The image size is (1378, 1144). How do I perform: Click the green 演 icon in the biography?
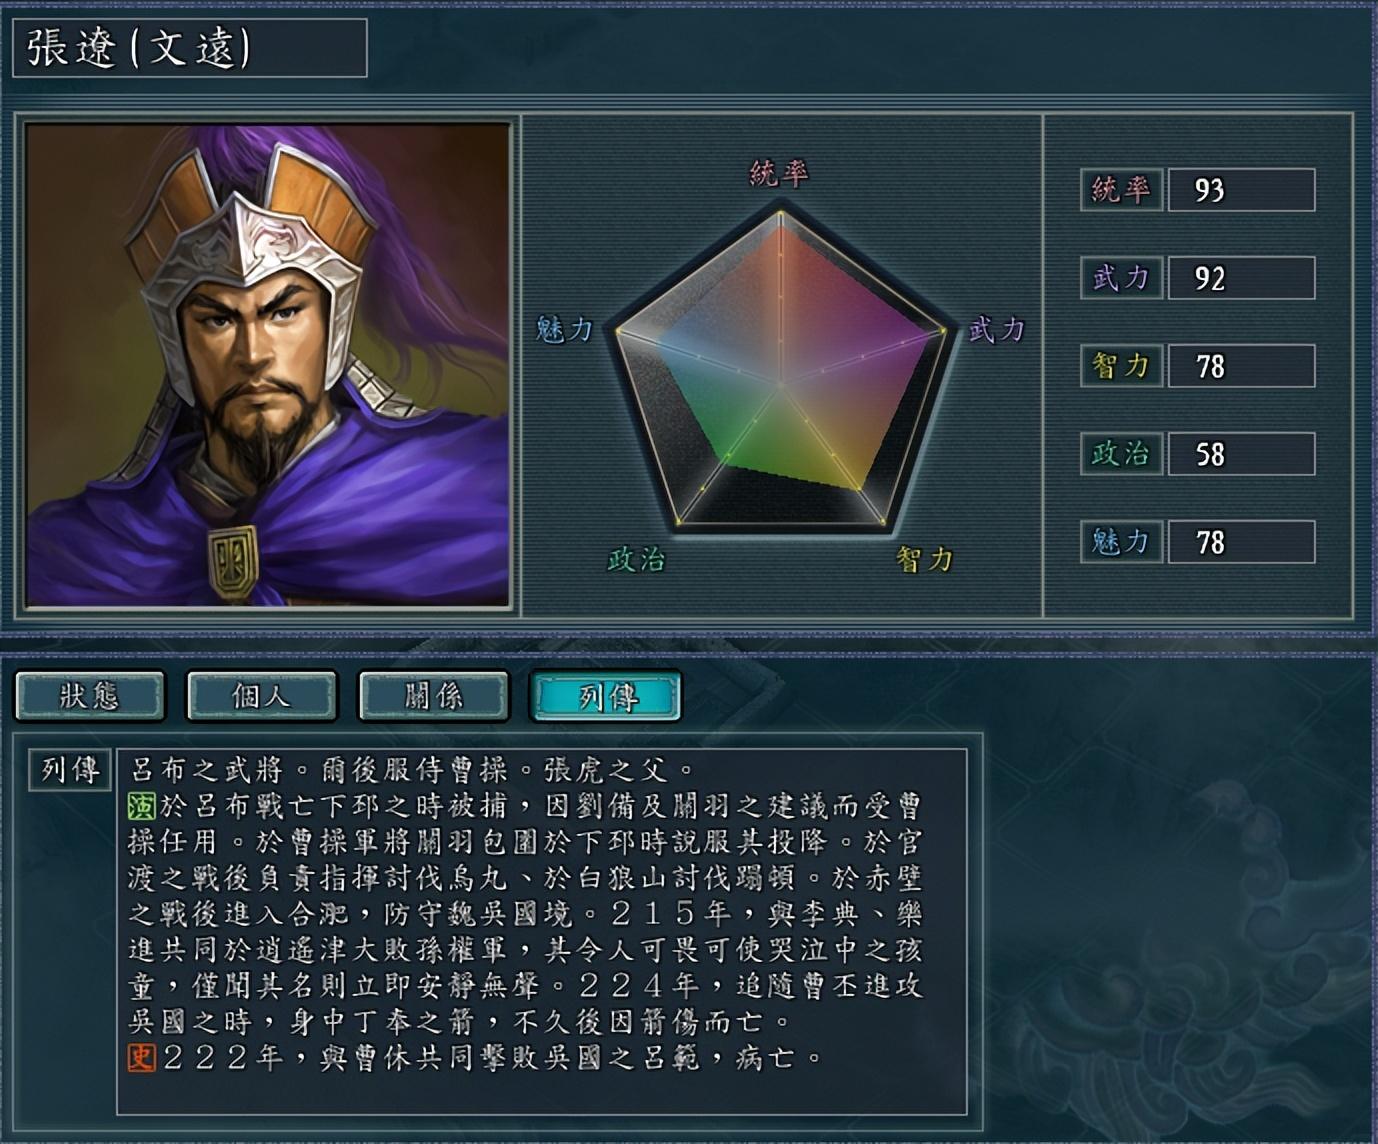pyautogui.click(x=141, y=805)
